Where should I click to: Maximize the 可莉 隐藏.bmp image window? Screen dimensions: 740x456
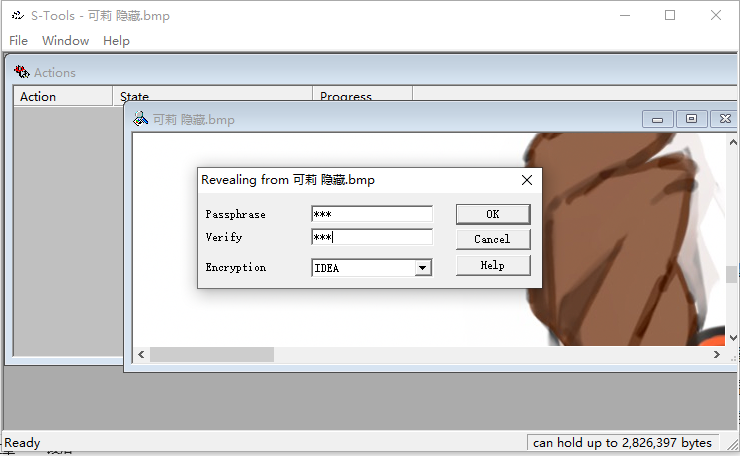[x=691, y=119]
